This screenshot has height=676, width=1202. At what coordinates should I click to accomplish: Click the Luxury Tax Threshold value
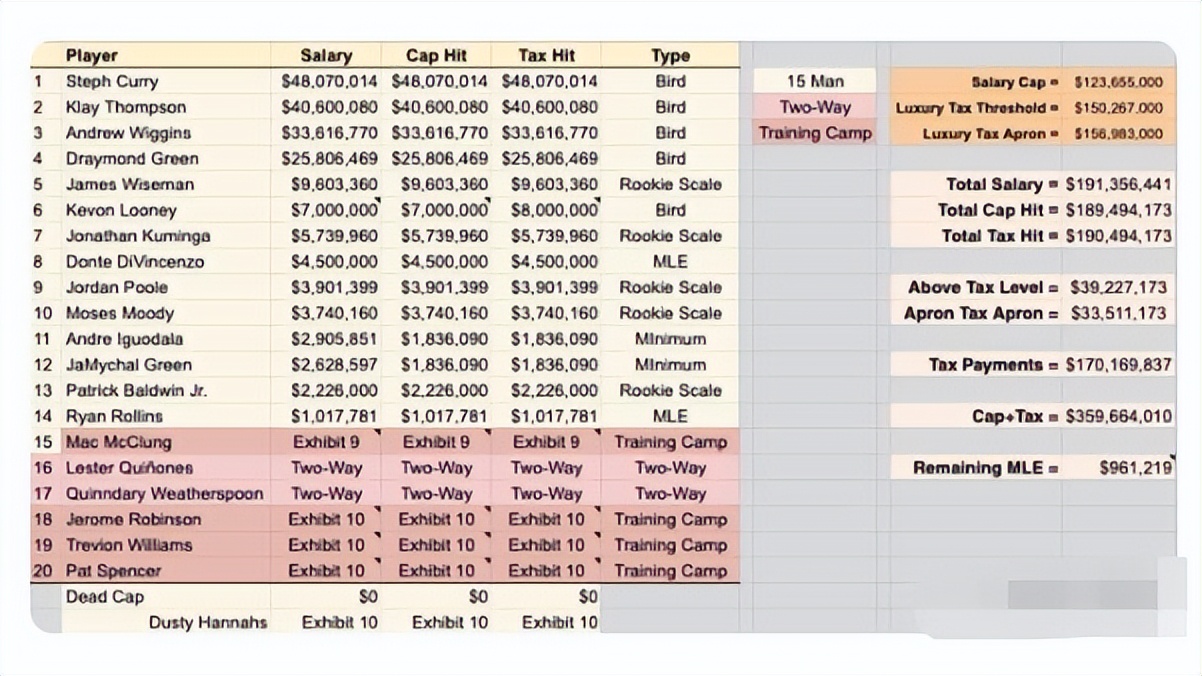(x=1118, y=108)
